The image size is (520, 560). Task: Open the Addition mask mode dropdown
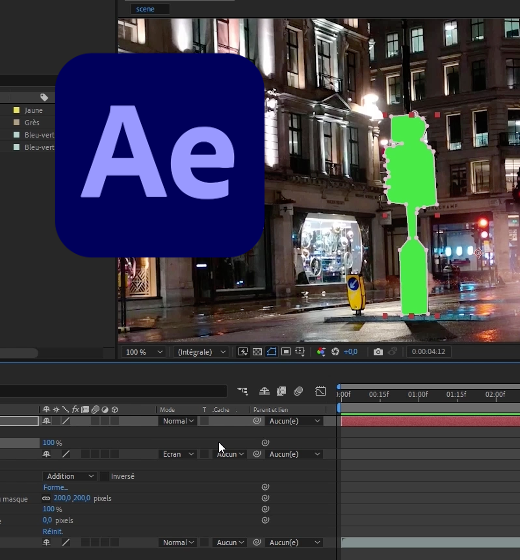(x=70, y=476)
